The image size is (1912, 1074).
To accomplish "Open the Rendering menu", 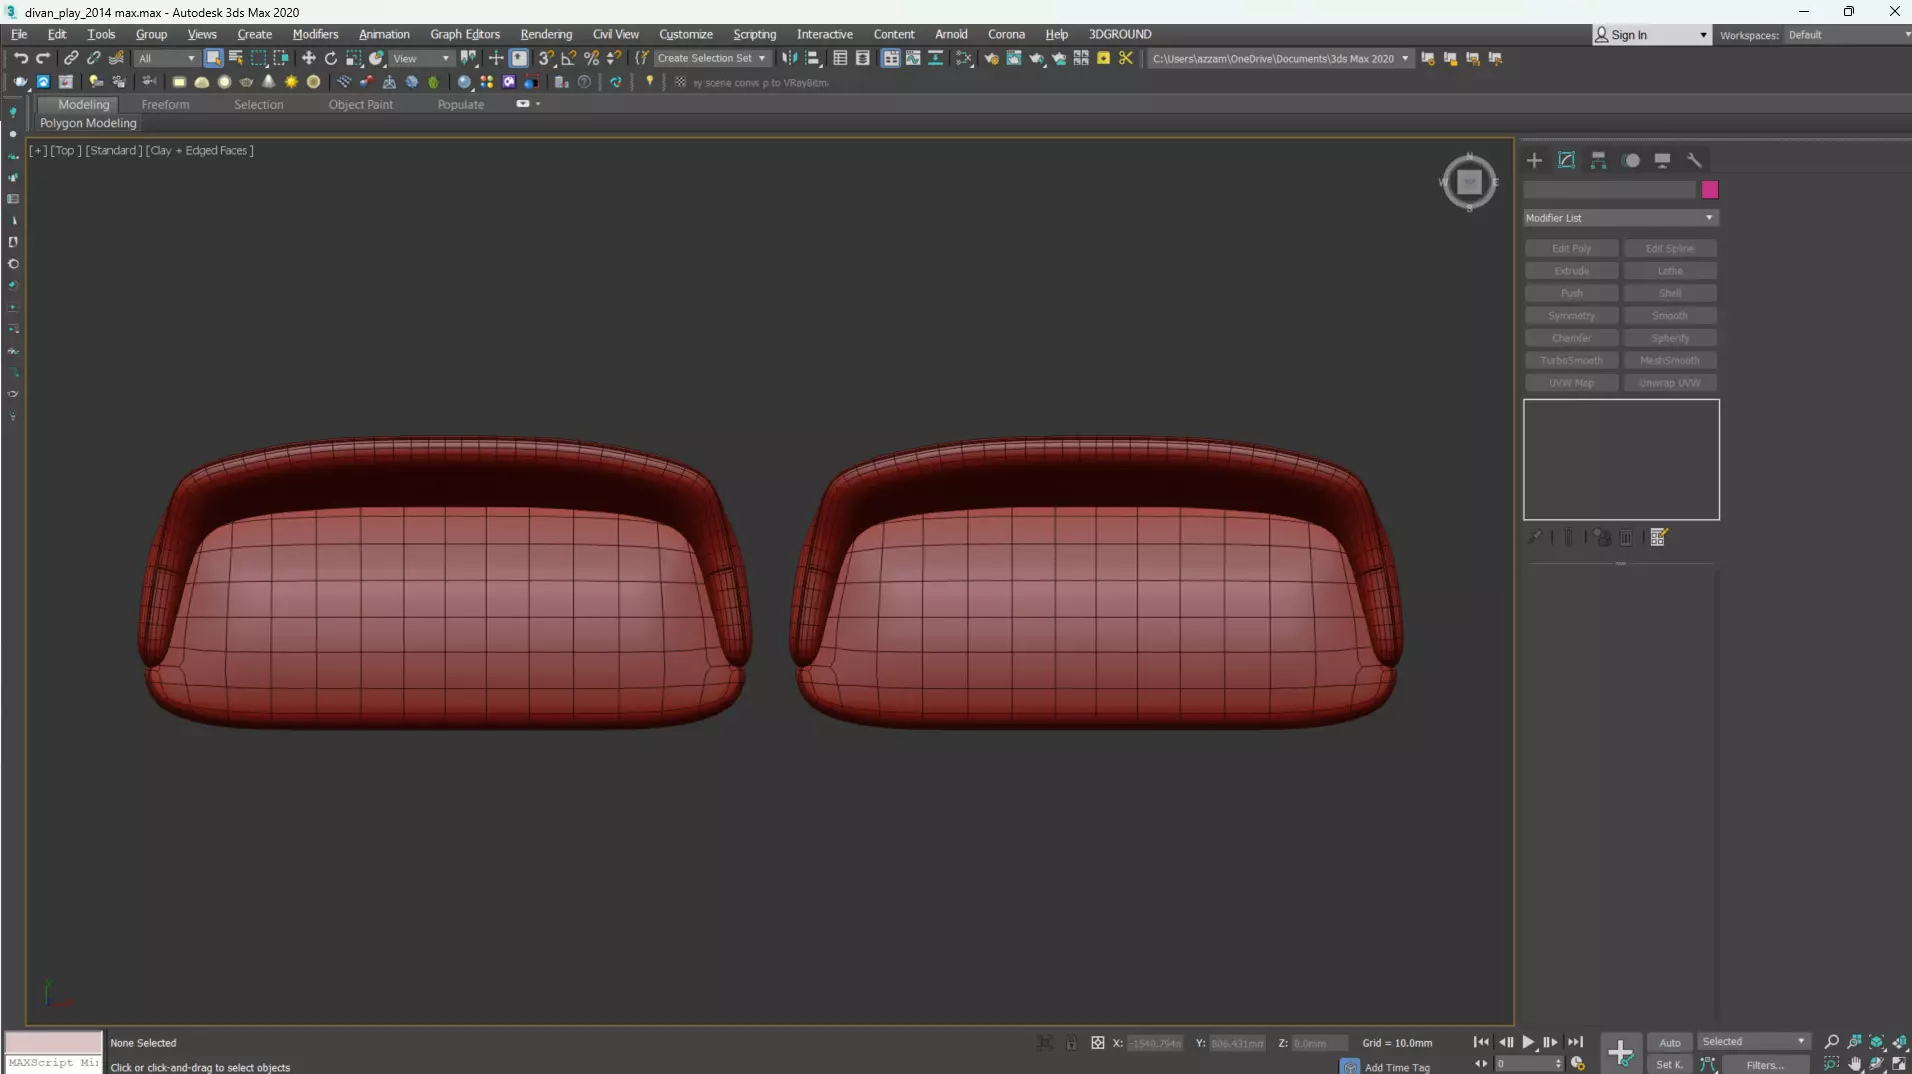I will [x=546, y=34].
